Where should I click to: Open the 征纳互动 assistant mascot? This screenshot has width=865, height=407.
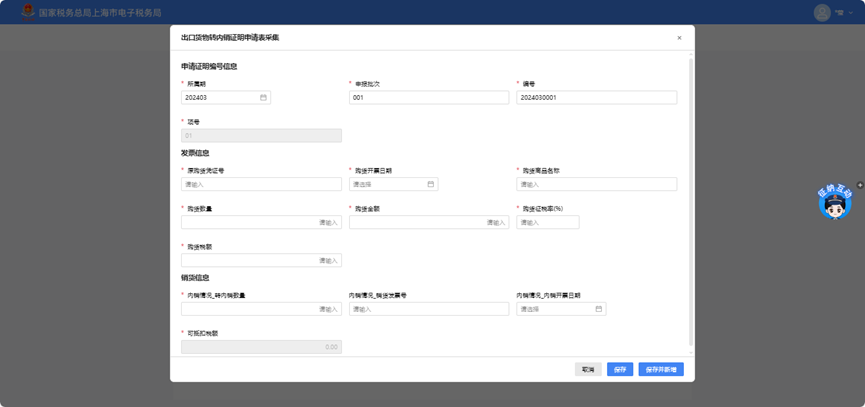pyautogui.click(x=834, y=203)
